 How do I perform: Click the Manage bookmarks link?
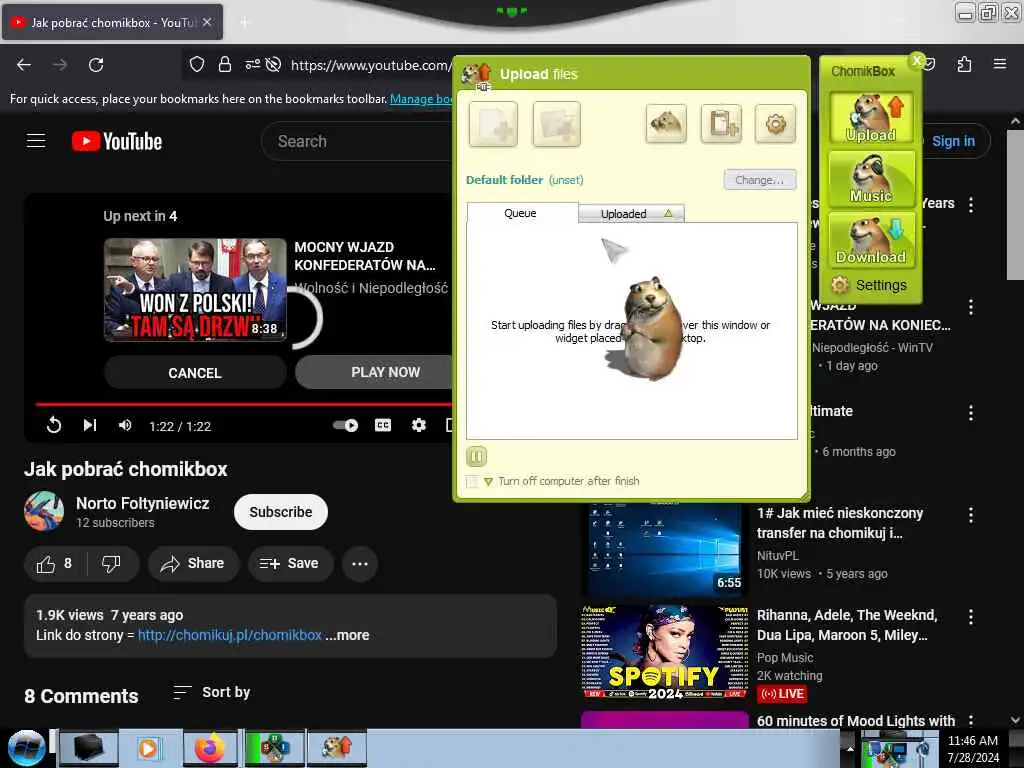[421, 99]
